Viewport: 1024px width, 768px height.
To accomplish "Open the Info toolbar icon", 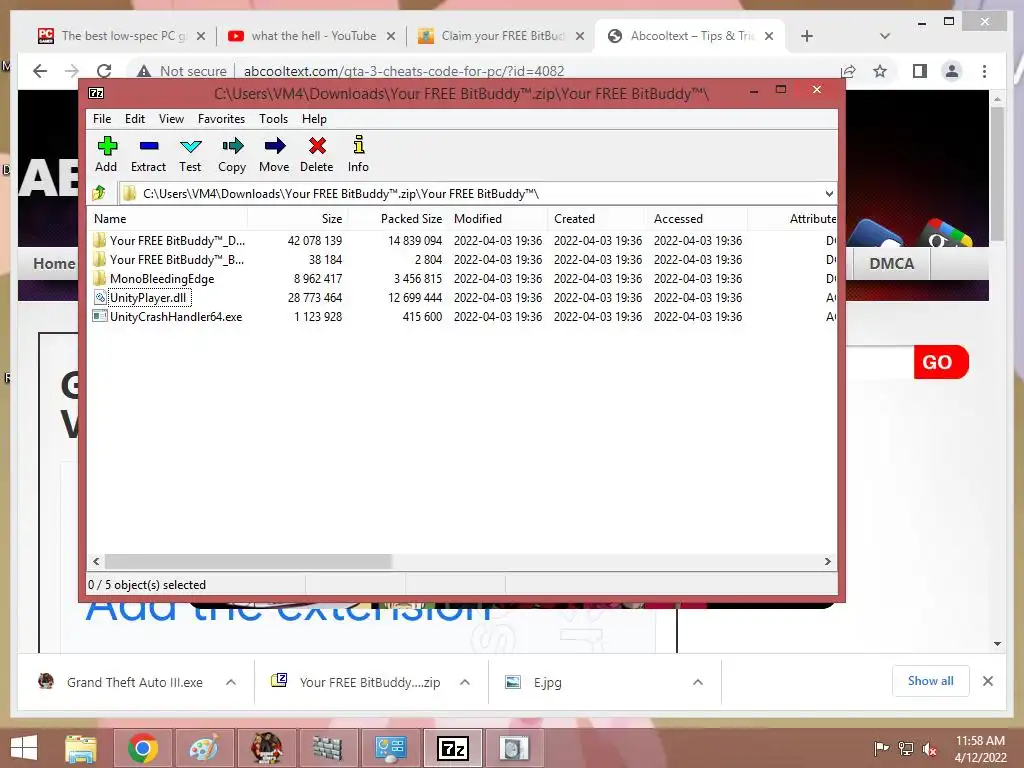I will pos(358,154).
